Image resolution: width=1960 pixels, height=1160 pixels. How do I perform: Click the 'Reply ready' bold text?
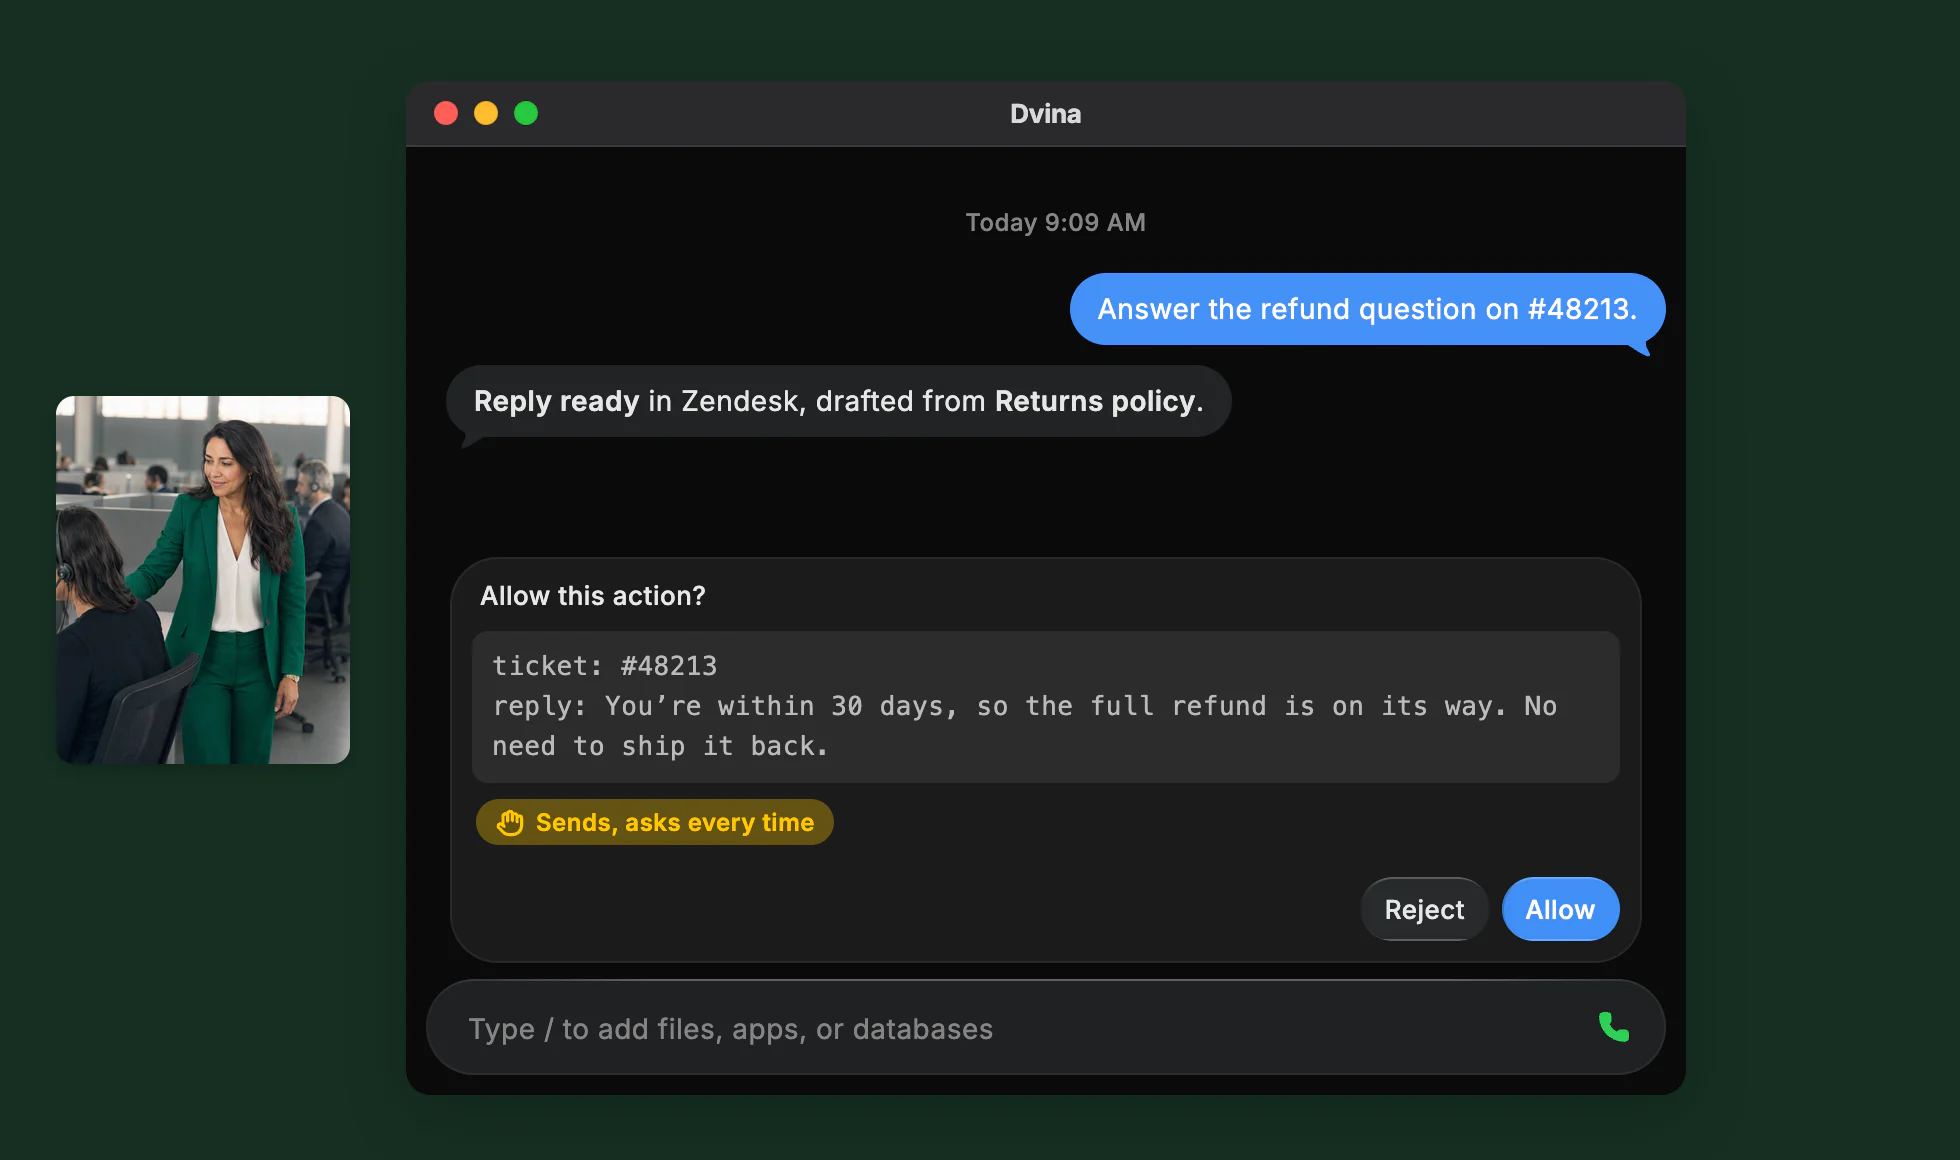coord(556,401)
